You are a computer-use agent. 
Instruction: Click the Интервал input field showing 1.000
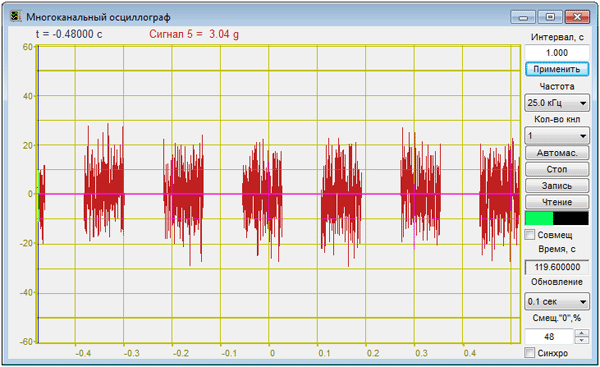coord(557,52)
